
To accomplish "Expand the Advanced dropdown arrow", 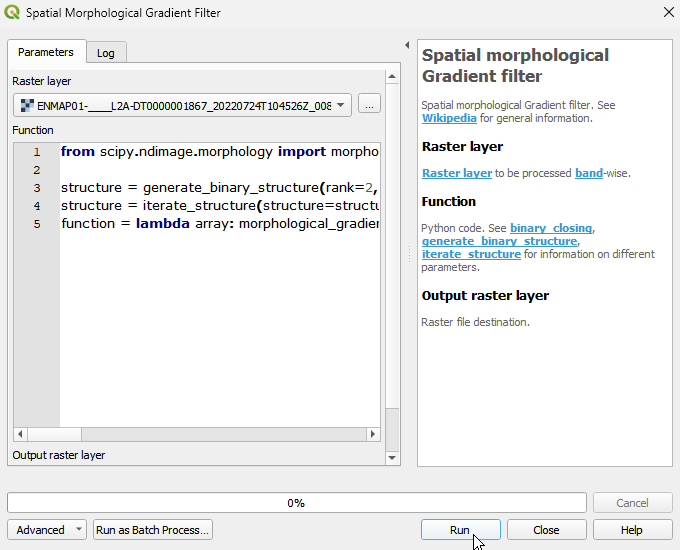I will coord(79,529).
